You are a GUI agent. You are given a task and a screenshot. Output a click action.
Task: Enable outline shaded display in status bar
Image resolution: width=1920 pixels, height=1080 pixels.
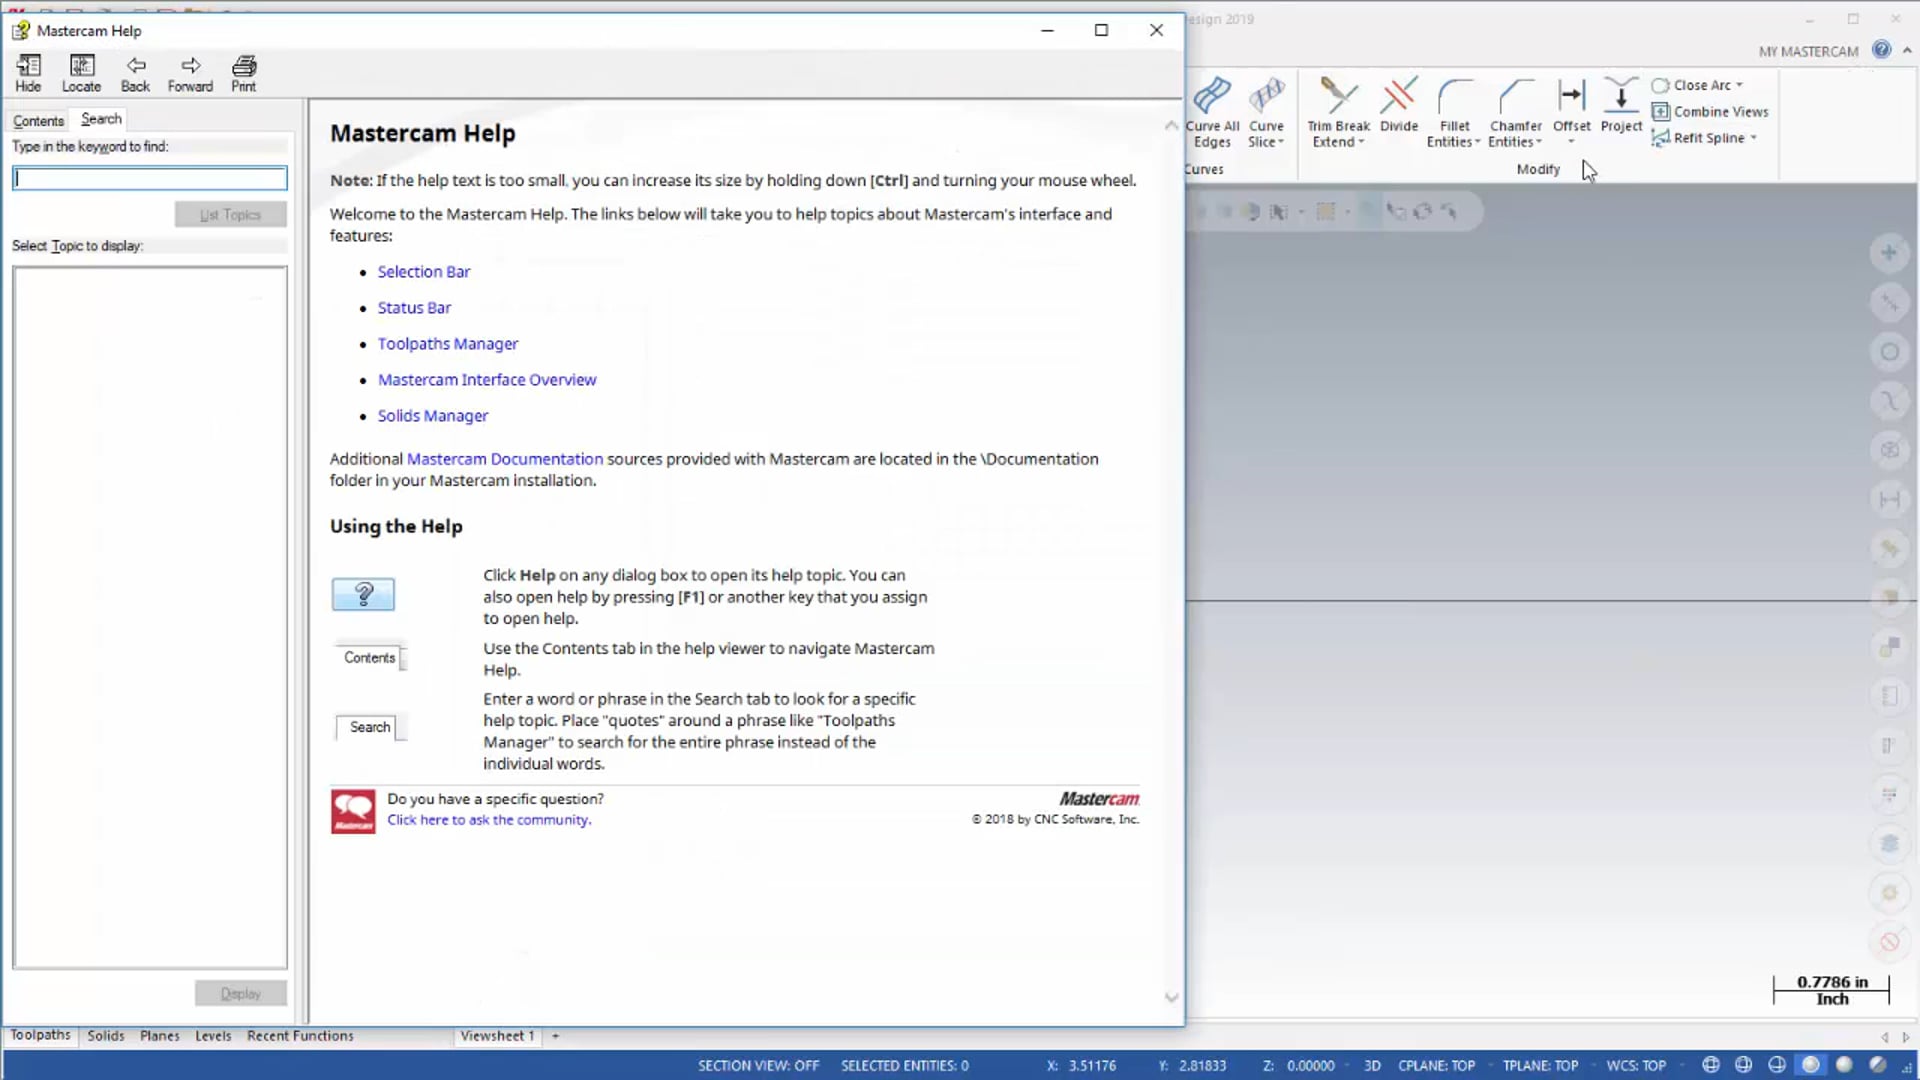tap(1811, 1065)
